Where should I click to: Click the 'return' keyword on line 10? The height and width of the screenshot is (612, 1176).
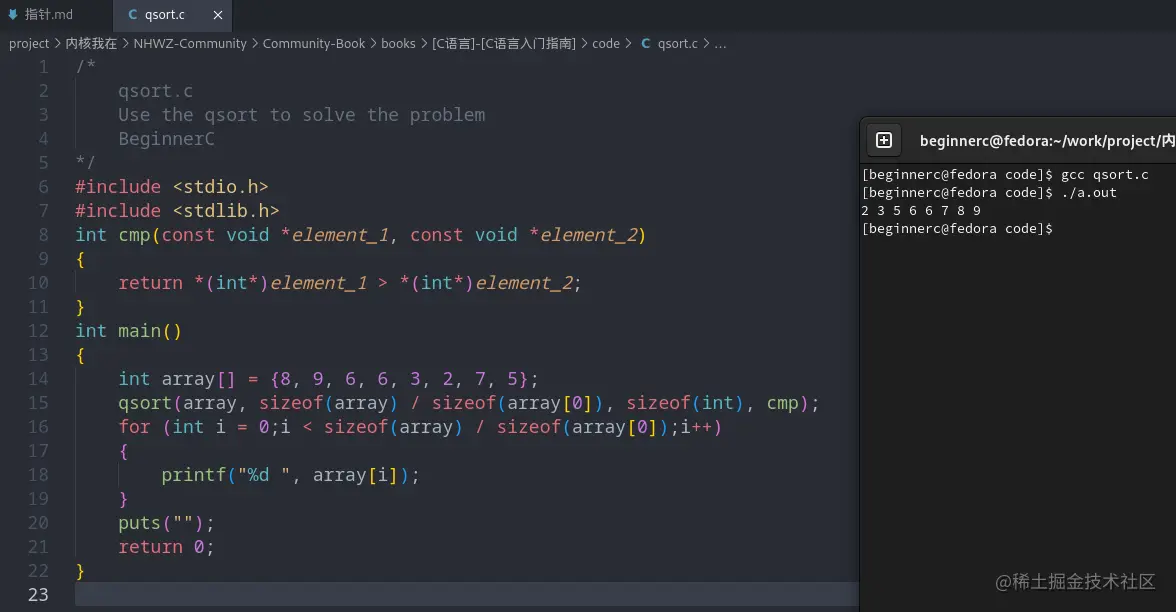[x=150, y=283]
